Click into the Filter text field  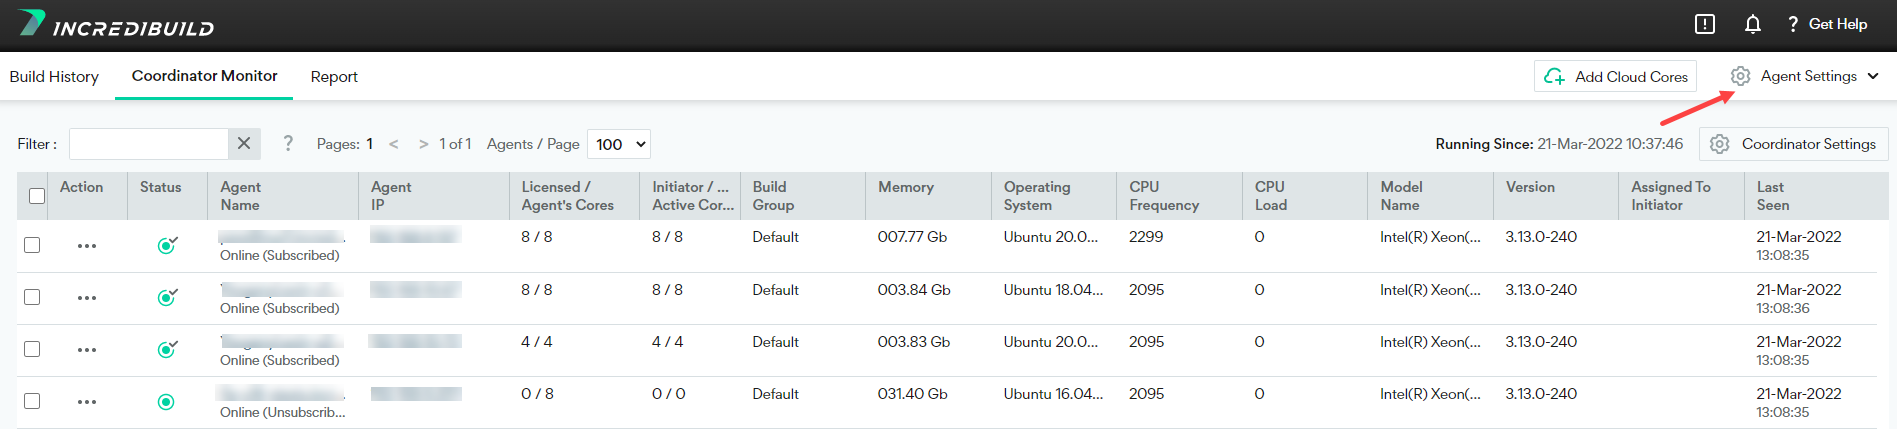pos(148,144)
